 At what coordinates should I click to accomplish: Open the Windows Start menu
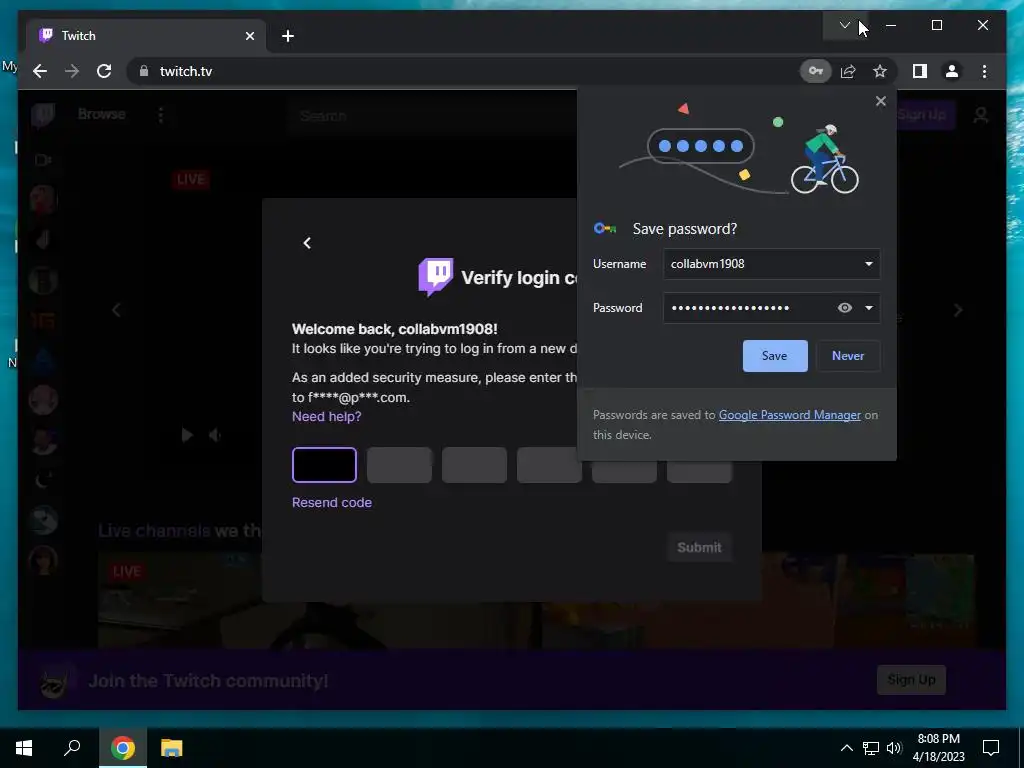point(24,748)
